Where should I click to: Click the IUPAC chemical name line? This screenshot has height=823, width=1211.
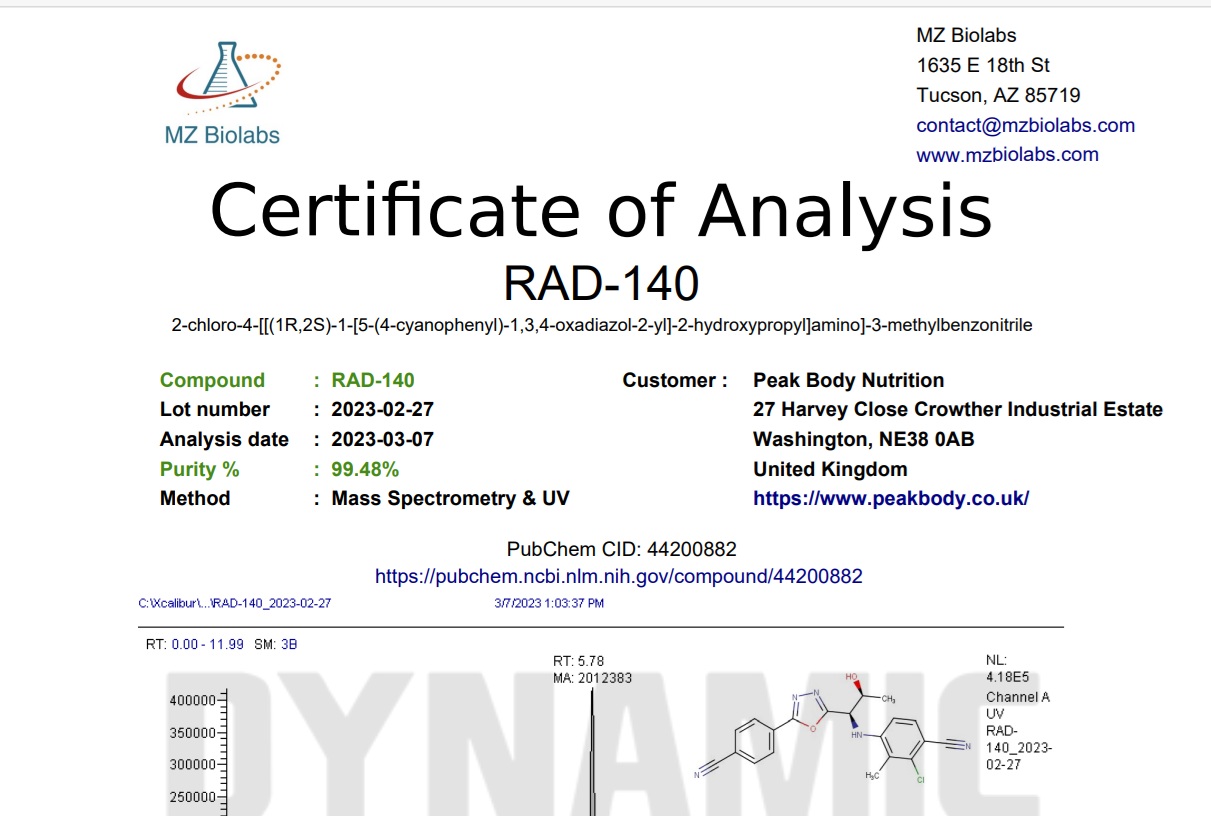coord(602,325)
